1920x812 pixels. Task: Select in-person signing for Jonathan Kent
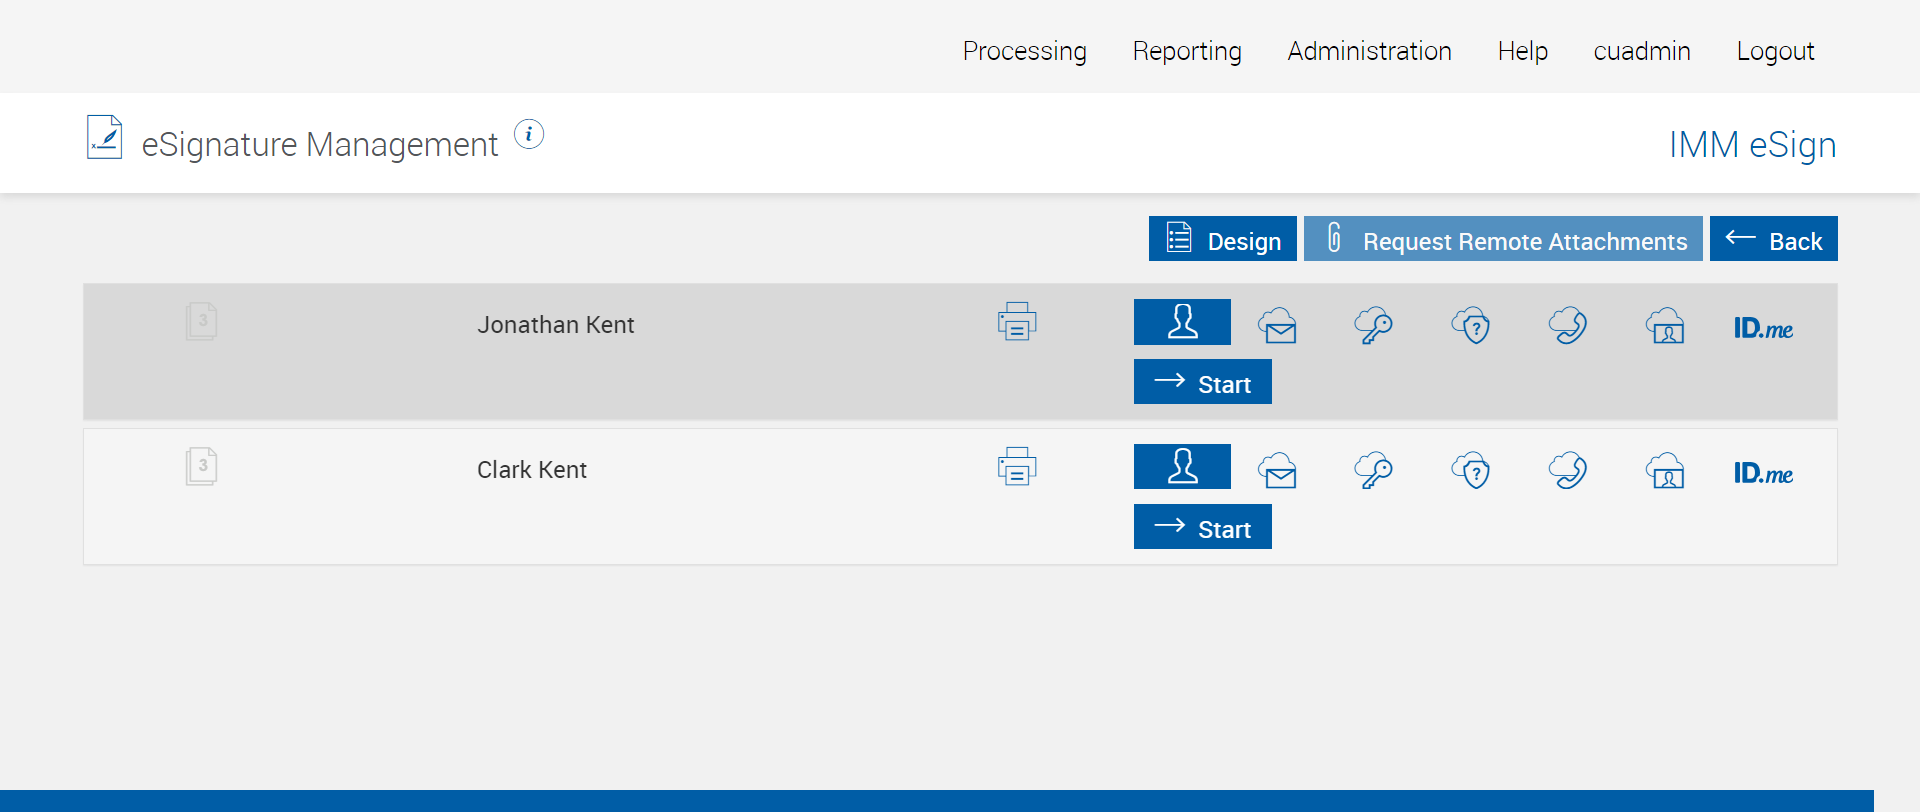(x=1182, y=322)
